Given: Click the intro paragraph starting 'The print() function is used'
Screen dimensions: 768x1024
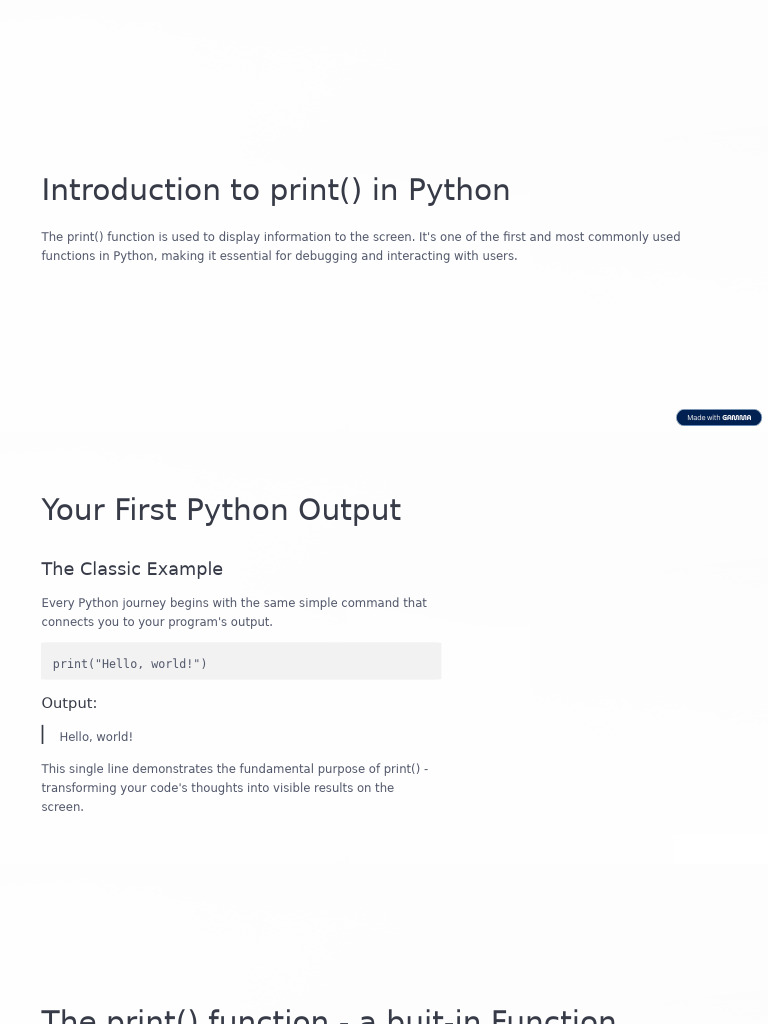Looking at the screenshot, I should click(x=360, y=246).
